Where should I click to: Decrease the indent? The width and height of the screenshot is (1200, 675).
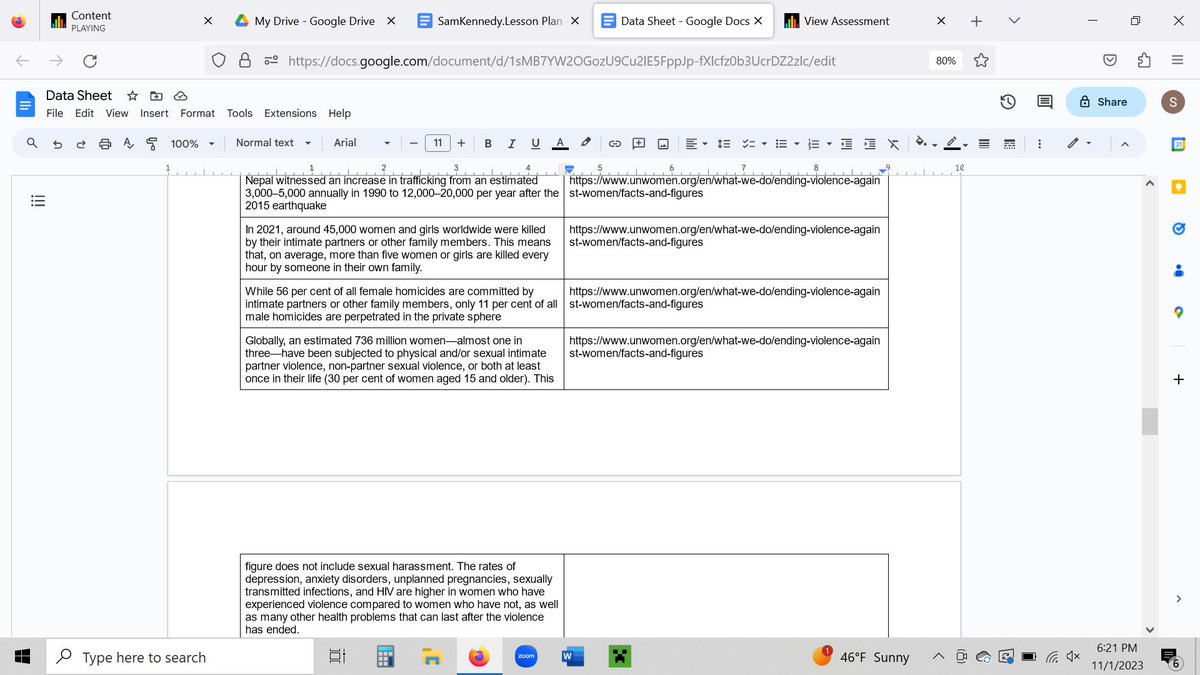pos(846,143)
